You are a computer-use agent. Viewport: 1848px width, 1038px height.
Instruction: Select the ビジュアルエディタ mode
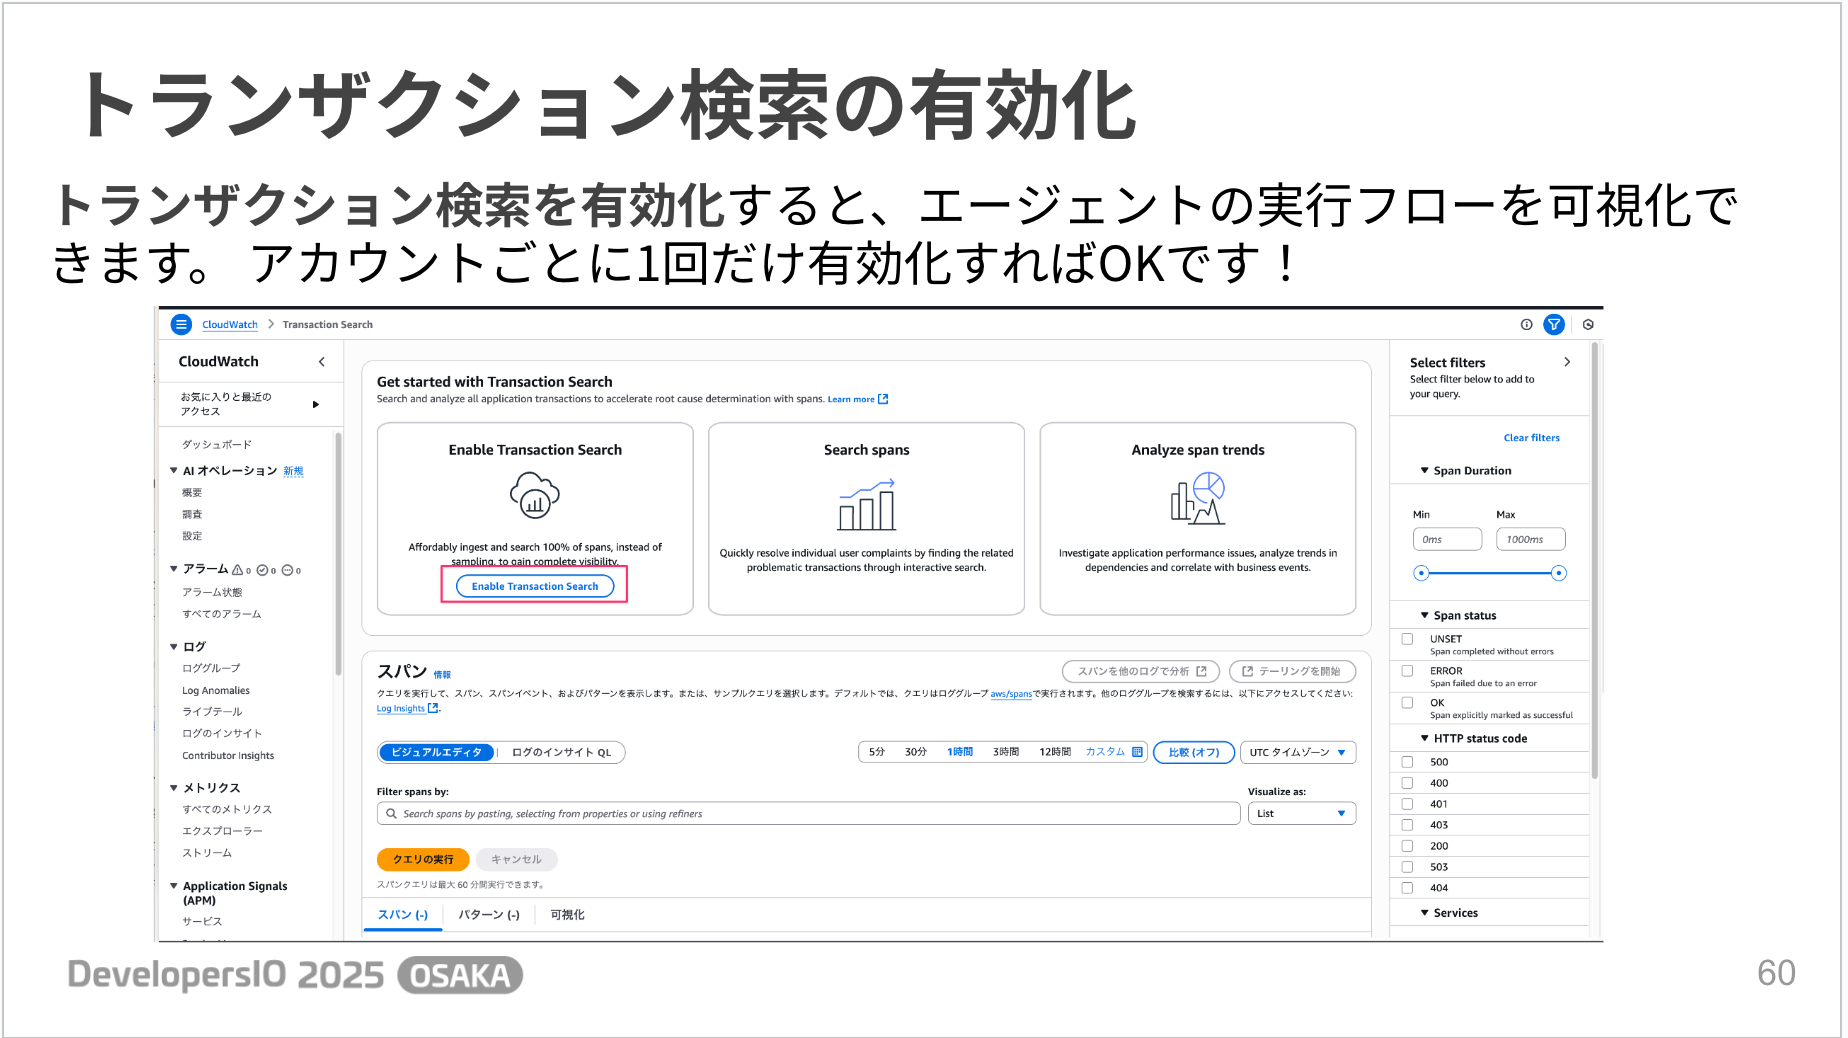coord(436,752)
